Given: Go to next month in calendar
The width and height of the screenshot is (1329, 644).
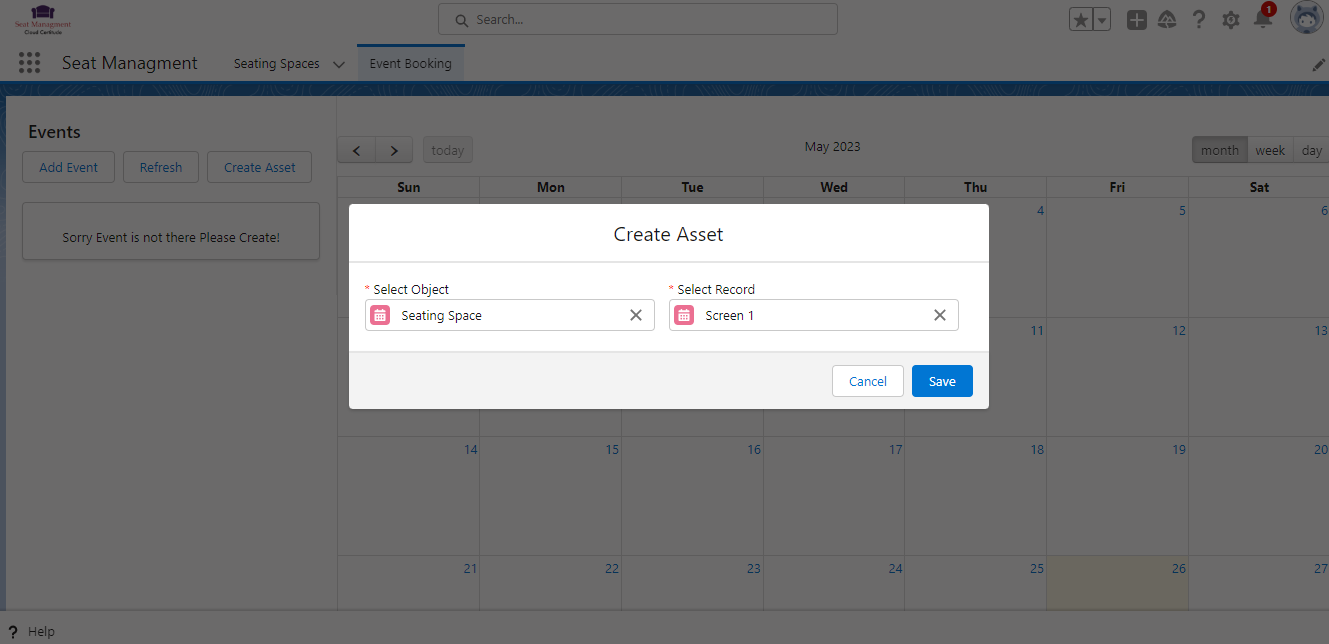Looking at the screenshot, I should point(394,151).
